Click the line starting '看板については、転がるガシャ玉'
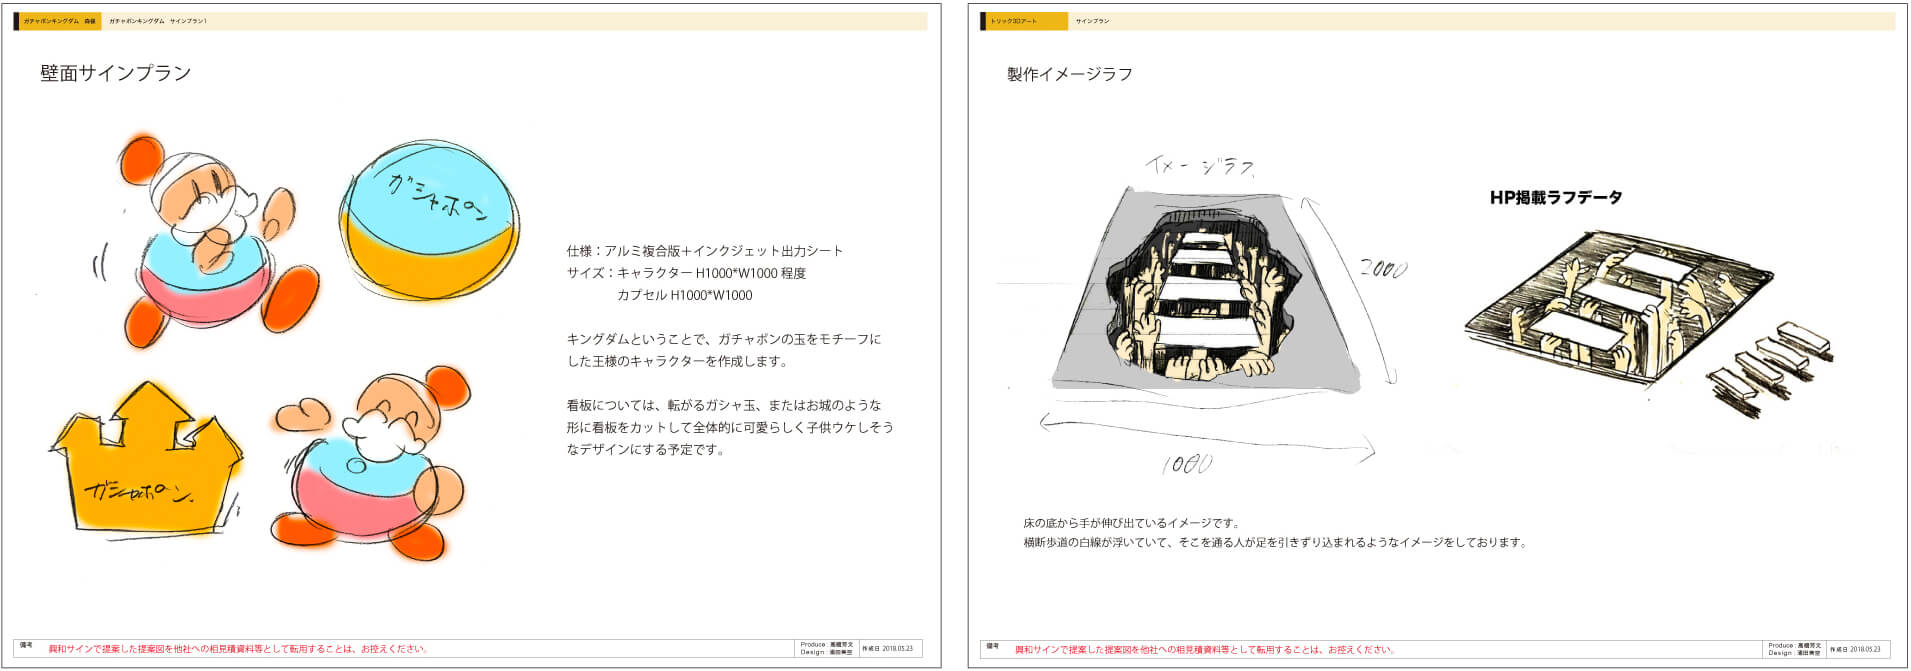Viewport: 1911px width, 671px height. 724,405
